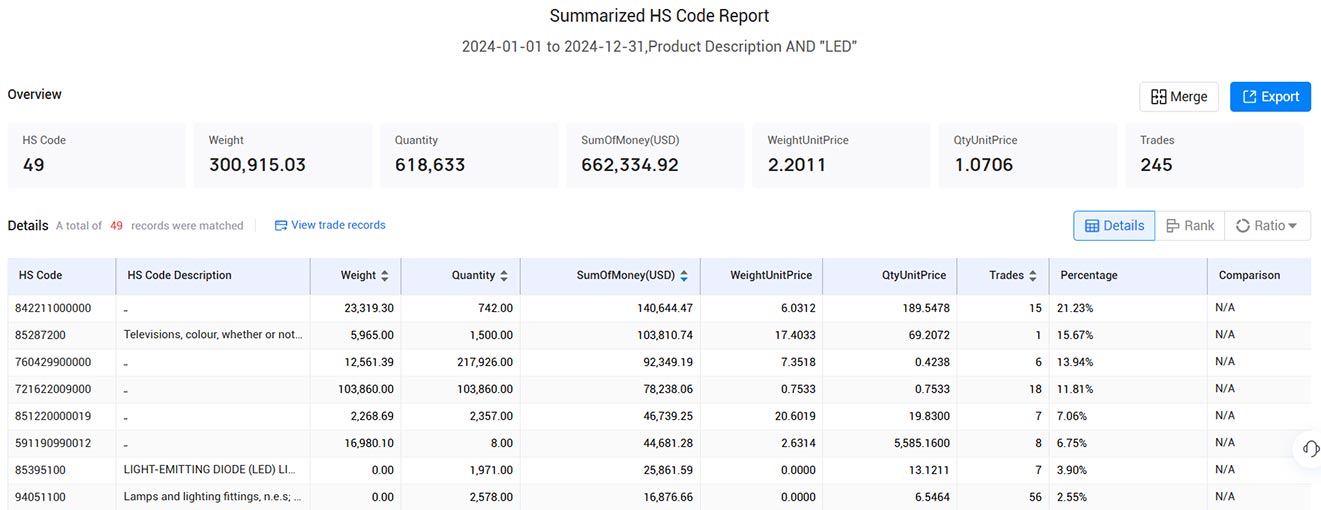
Task: Sort the table by Weight column
Action: click(x=385, y=276)
